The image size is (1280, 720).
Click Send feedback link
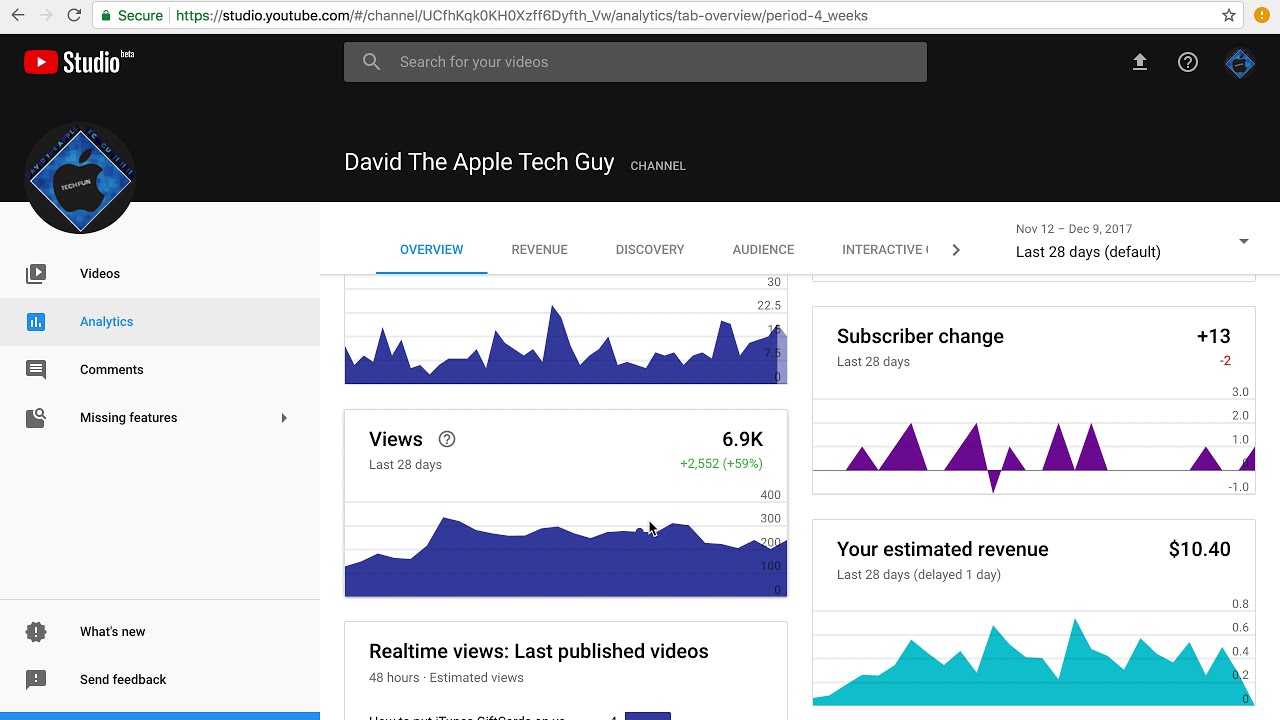tap(123, 680)
